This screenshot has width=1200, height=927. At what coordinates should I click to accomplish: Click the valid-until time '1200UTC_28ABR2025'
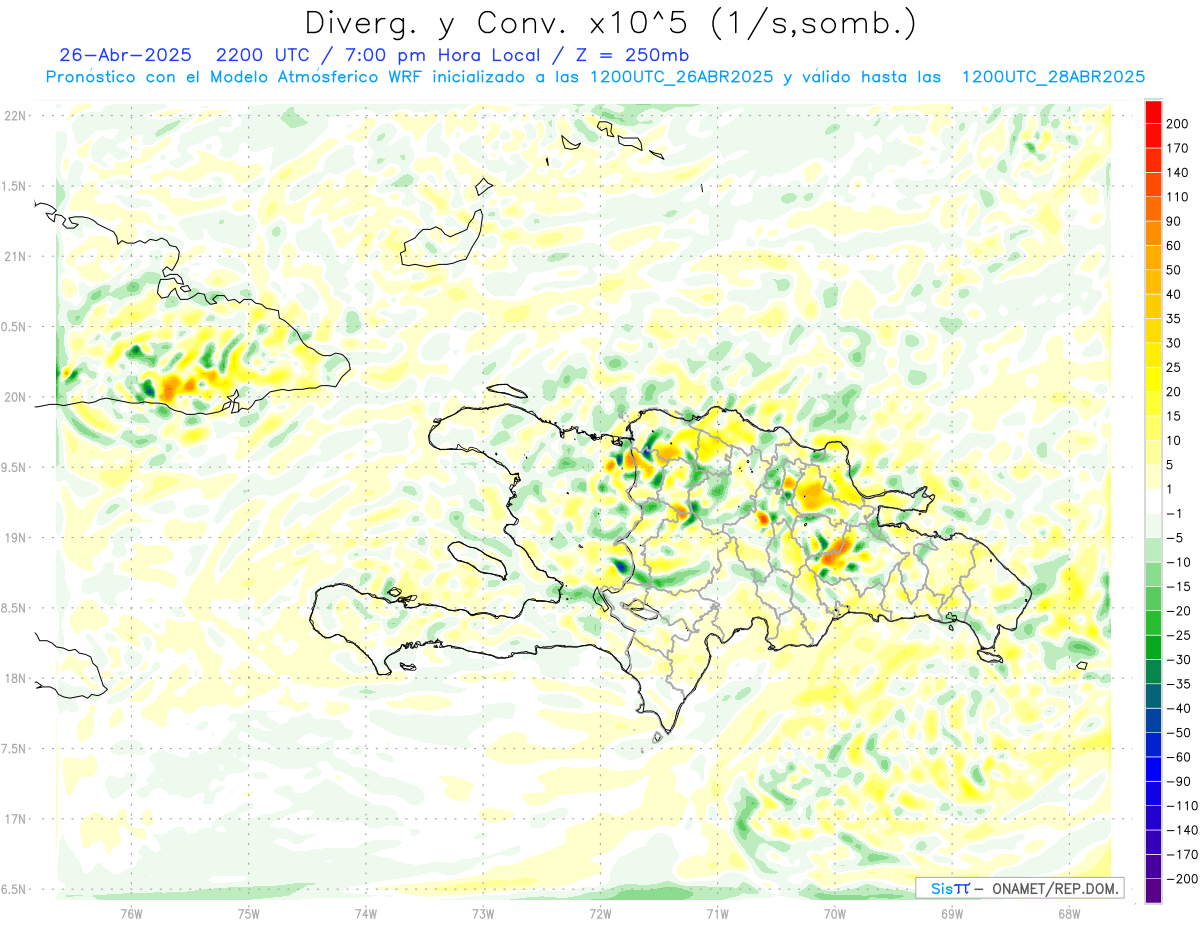click(x=1053, y=77)
